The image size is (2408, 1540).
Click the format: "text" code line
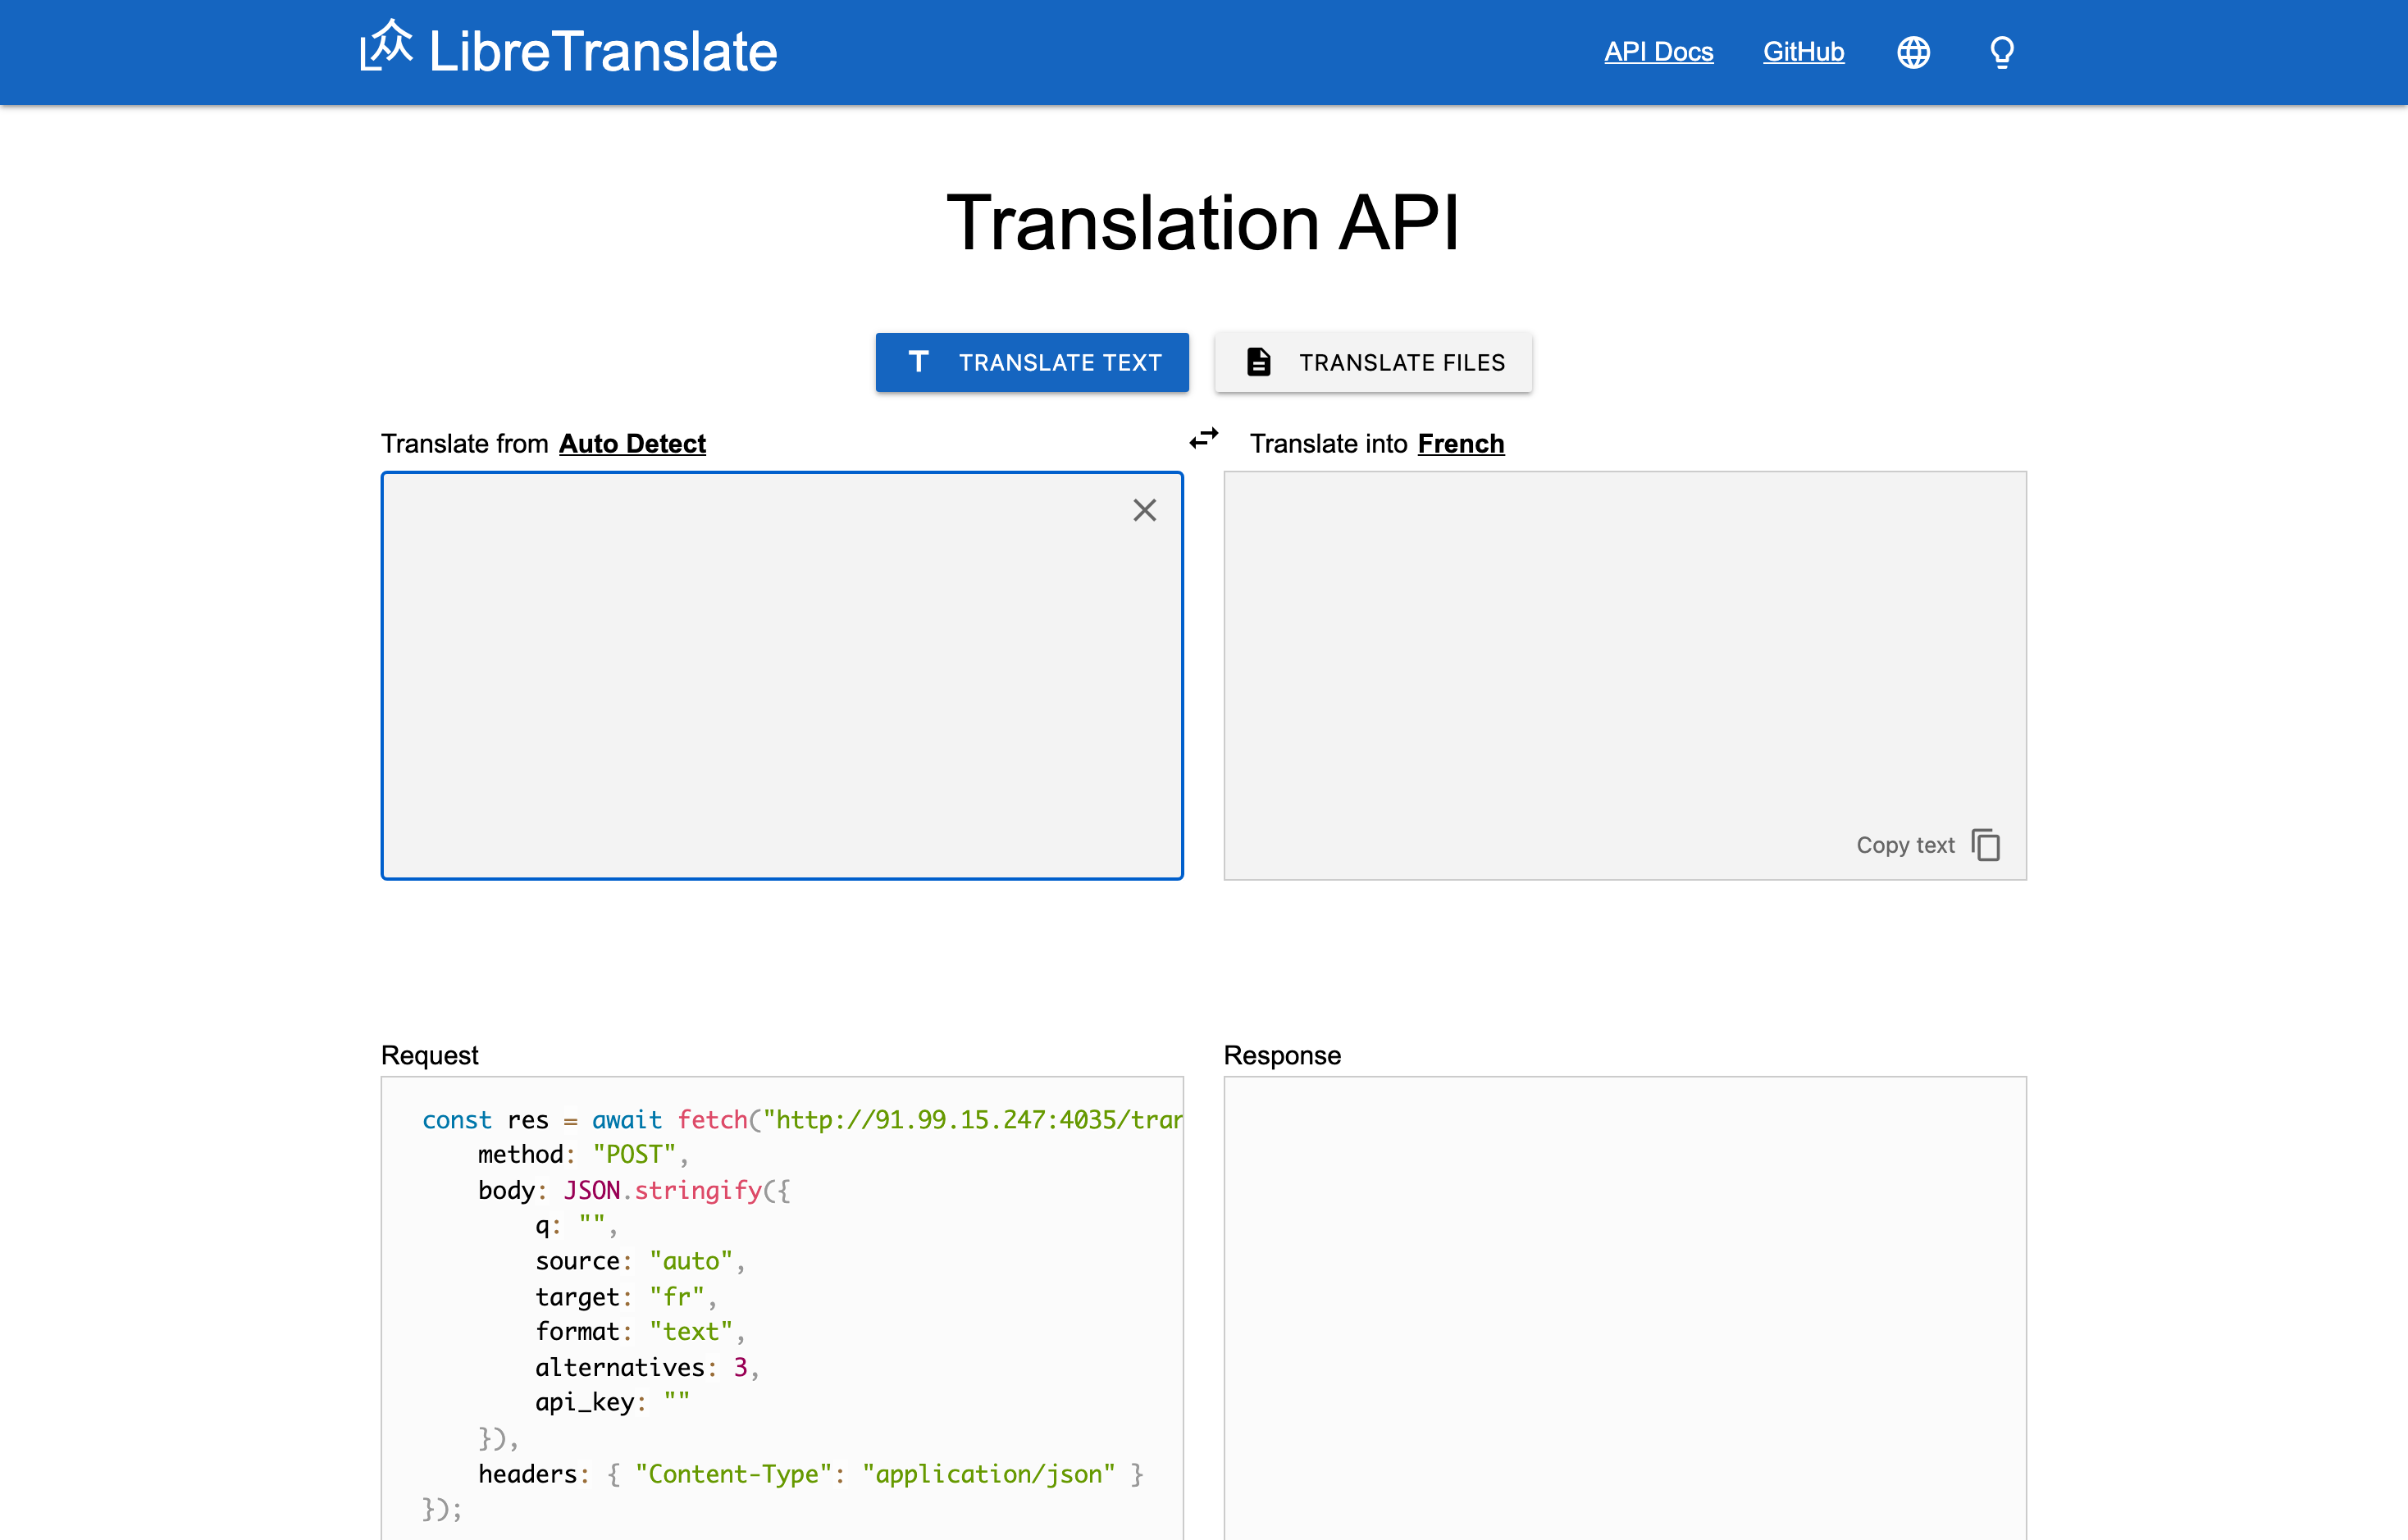coord(640,1332)
